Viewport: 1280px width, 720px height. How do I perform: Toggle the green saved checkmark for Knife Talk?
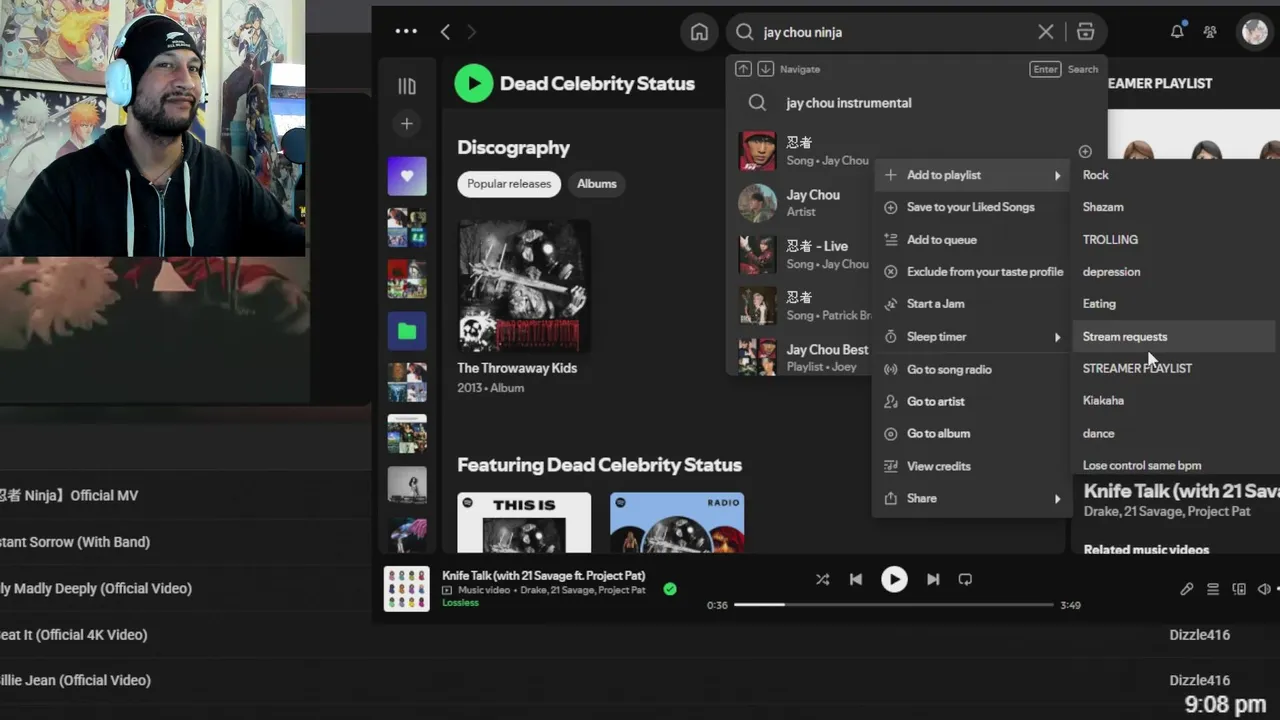[670, 589]
